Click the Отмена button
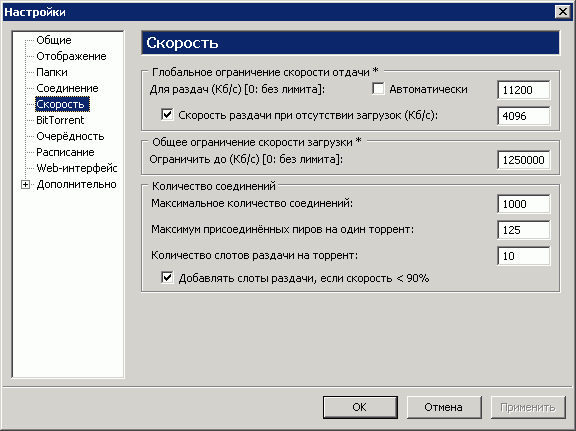 click(x=444, y=407)
